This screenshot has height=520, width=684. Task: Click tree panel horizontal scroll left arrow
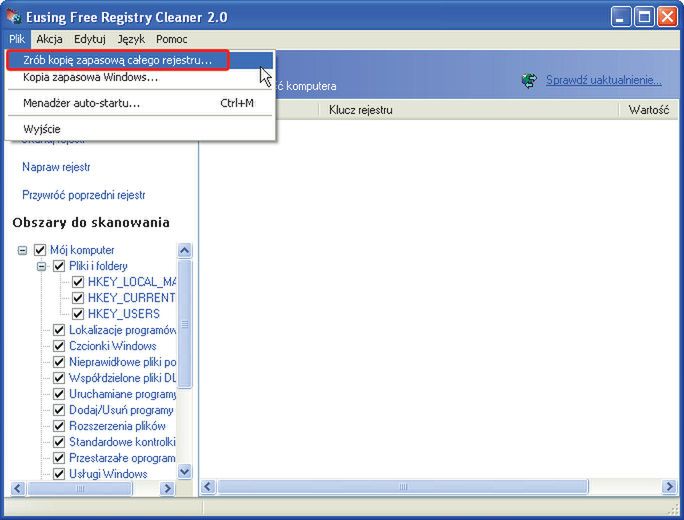(x=17, y=488)
